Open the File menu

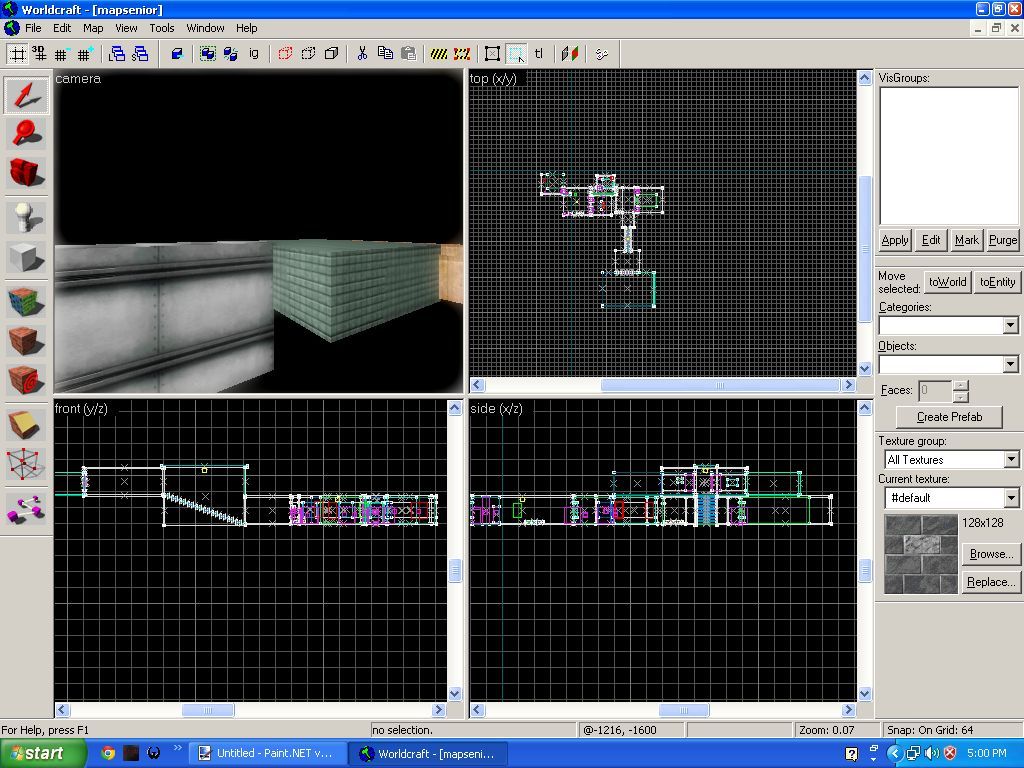click(x=33, y=28)
